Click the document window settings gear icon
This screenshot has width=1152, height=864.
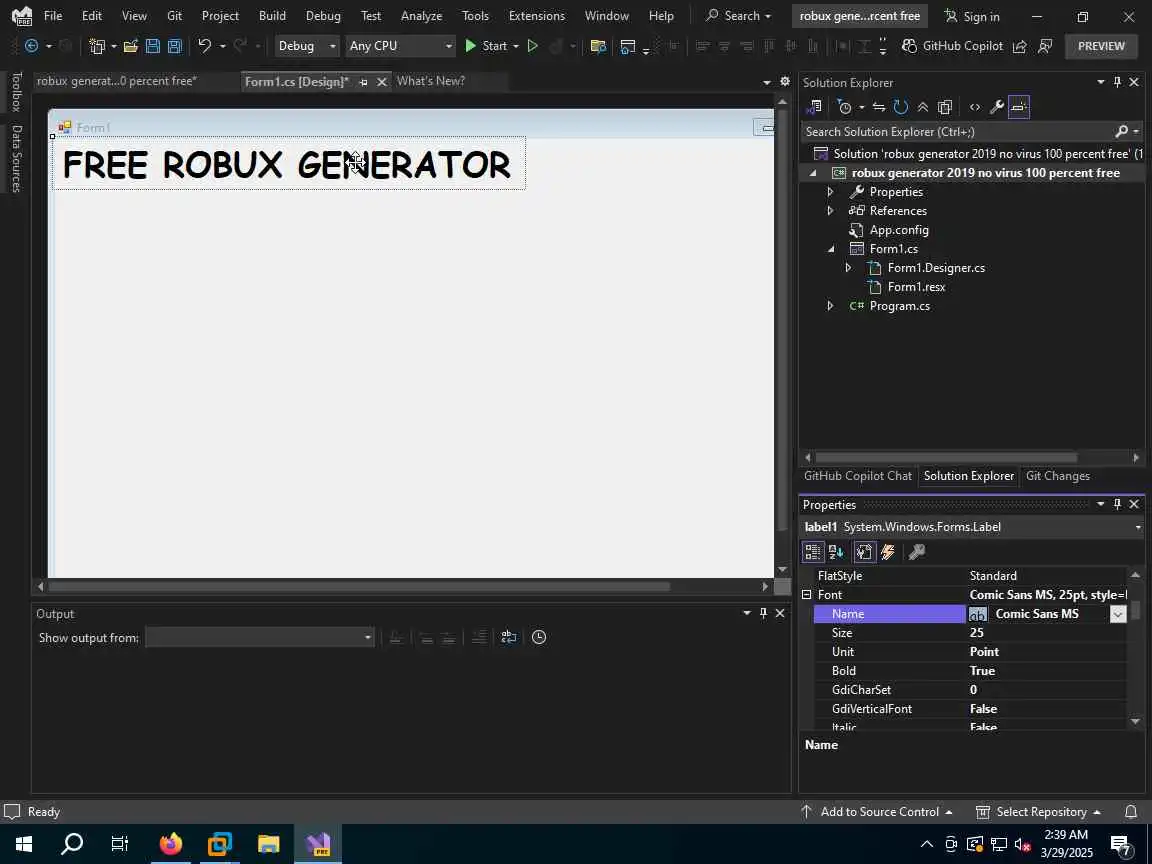[x=785, y=82]
